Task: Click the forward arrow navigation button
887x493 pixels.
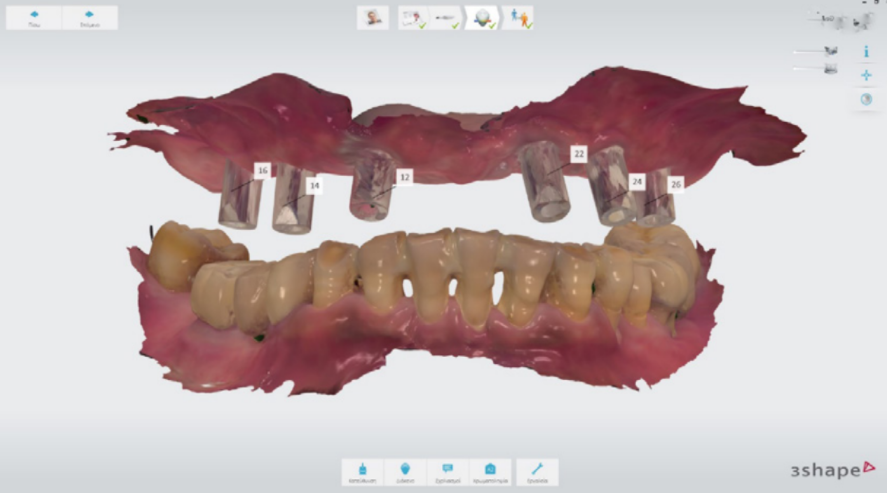Action: 90,17
